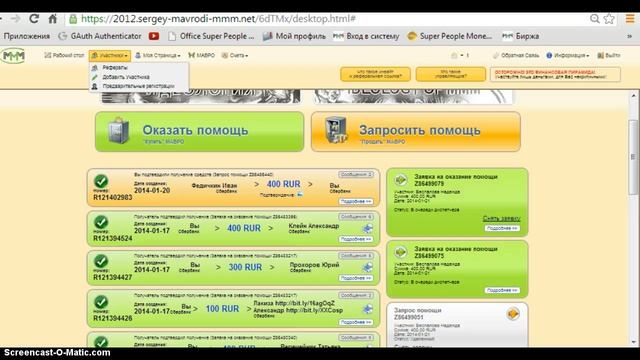Click the 300 RUR amount for Прохоров Юрий
The image size is (640, 360).
(x=245, y=267)
